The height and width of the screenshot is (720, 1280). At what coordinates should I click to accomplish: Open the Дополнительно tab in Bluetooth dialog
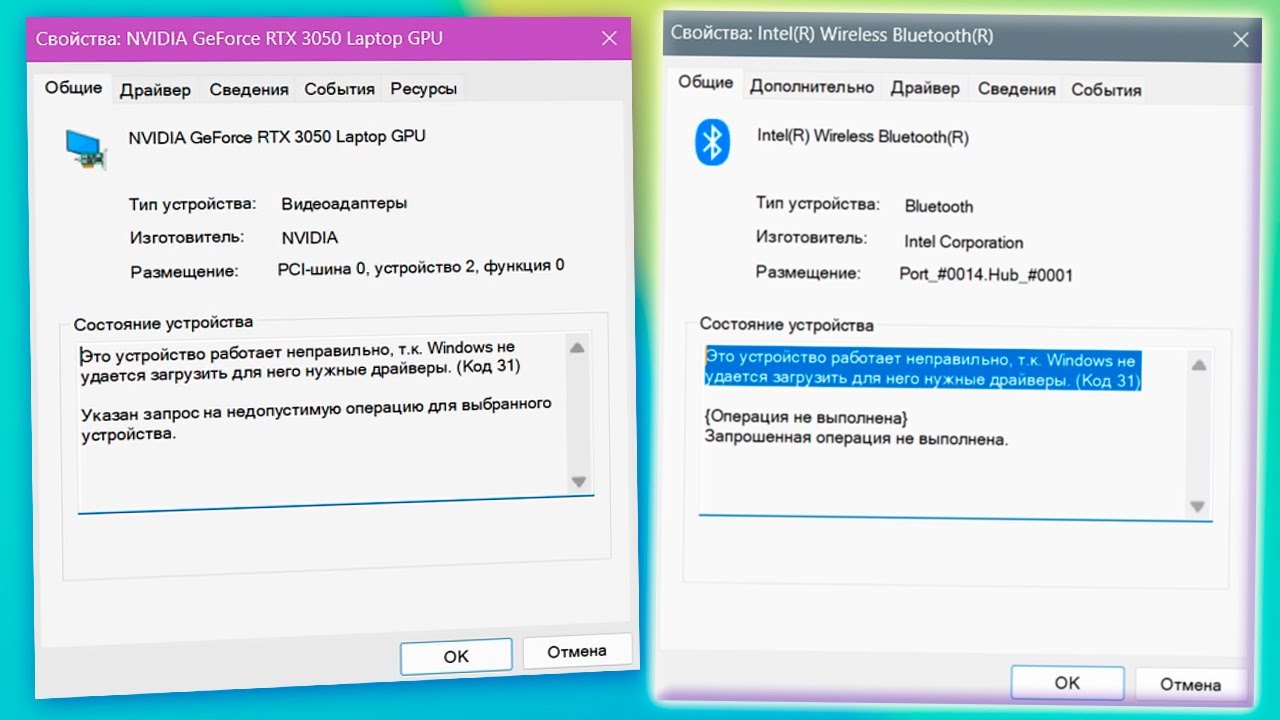(x=812, y=87)
